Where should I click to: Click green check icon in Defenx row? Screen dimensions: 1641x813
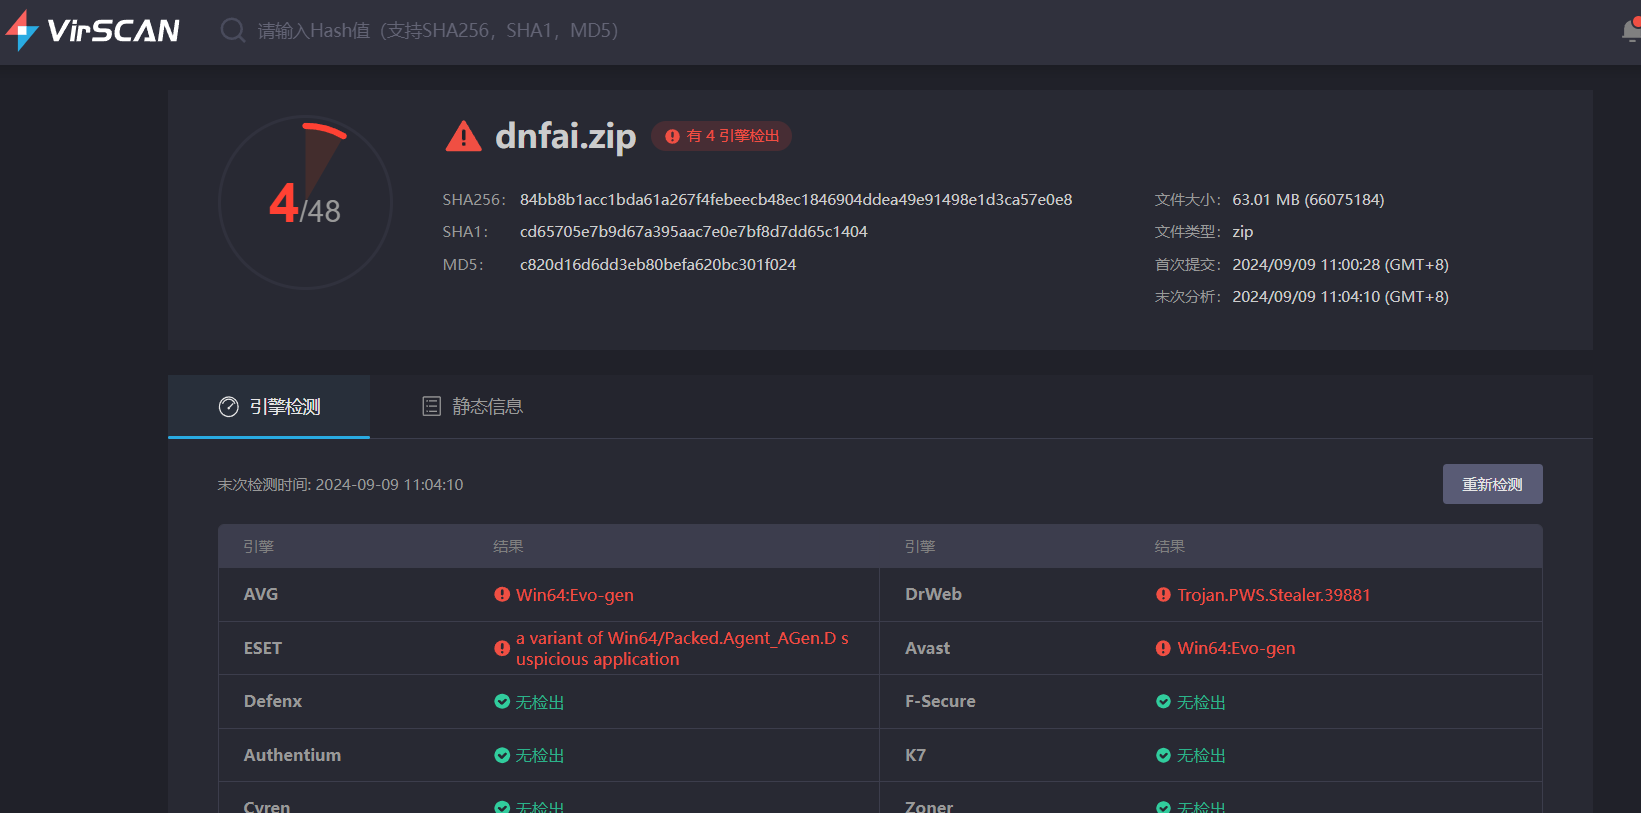[x=502, y=702]
